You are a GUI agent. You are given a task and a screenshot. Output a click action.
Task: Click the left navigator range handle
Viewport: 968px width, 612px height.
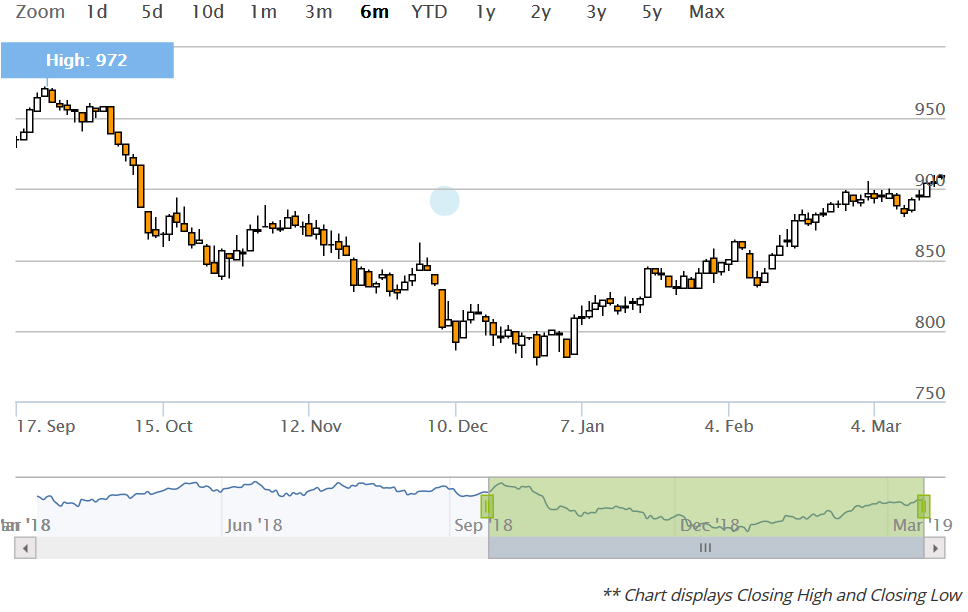click(487, 506)
